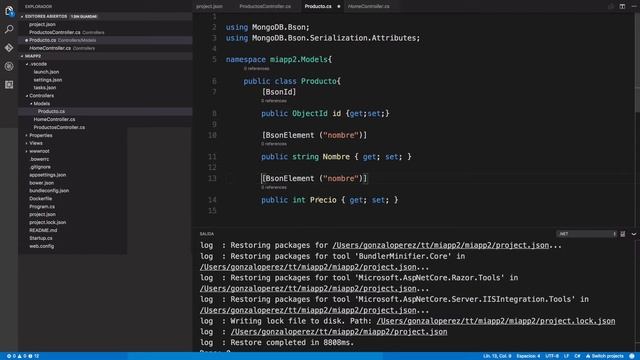
Task: Open the underlined project.json link after 'IISIntegration.Tools'
Action: [x=308, y=310]
